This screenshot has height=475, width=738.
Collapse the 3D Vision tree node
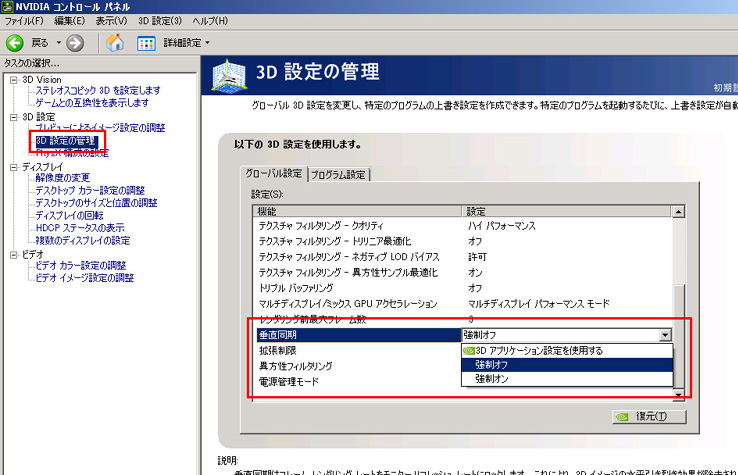click(14, 80)
